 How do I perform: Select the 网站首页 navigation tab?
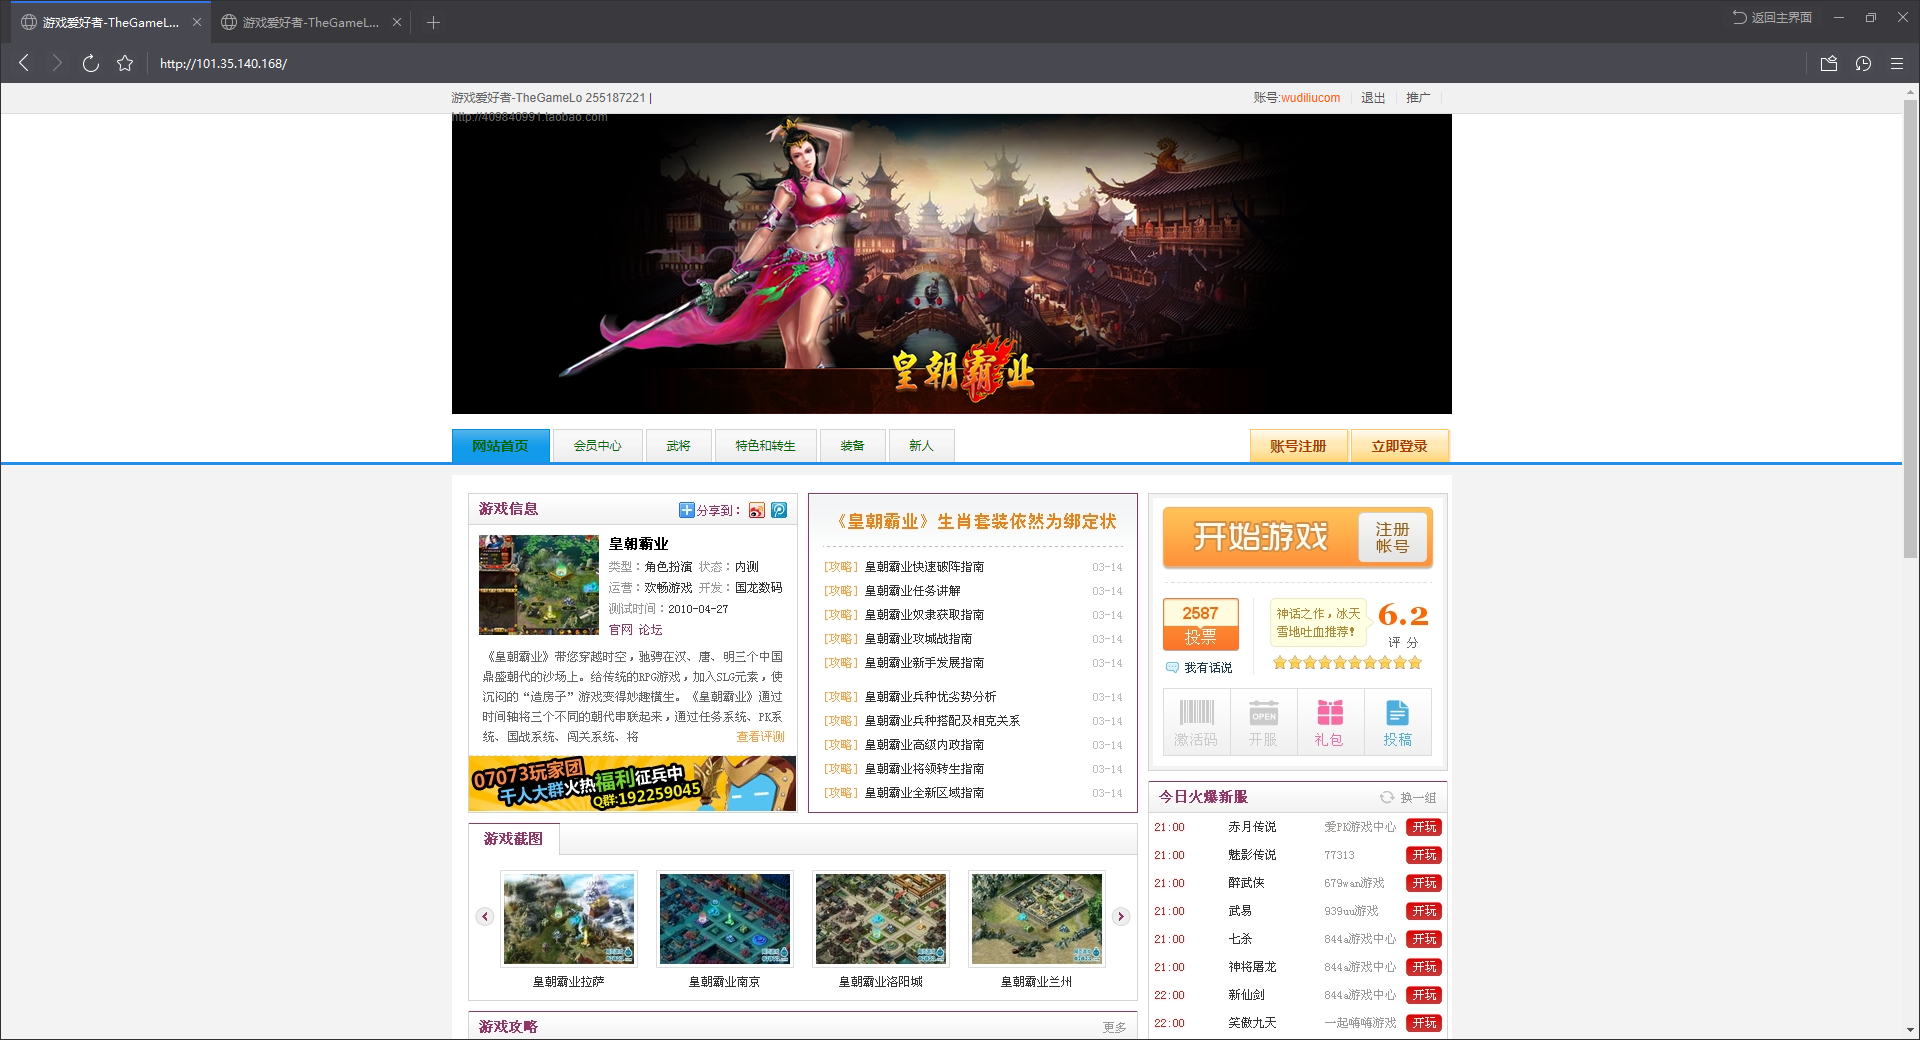[x=500, y=446]
